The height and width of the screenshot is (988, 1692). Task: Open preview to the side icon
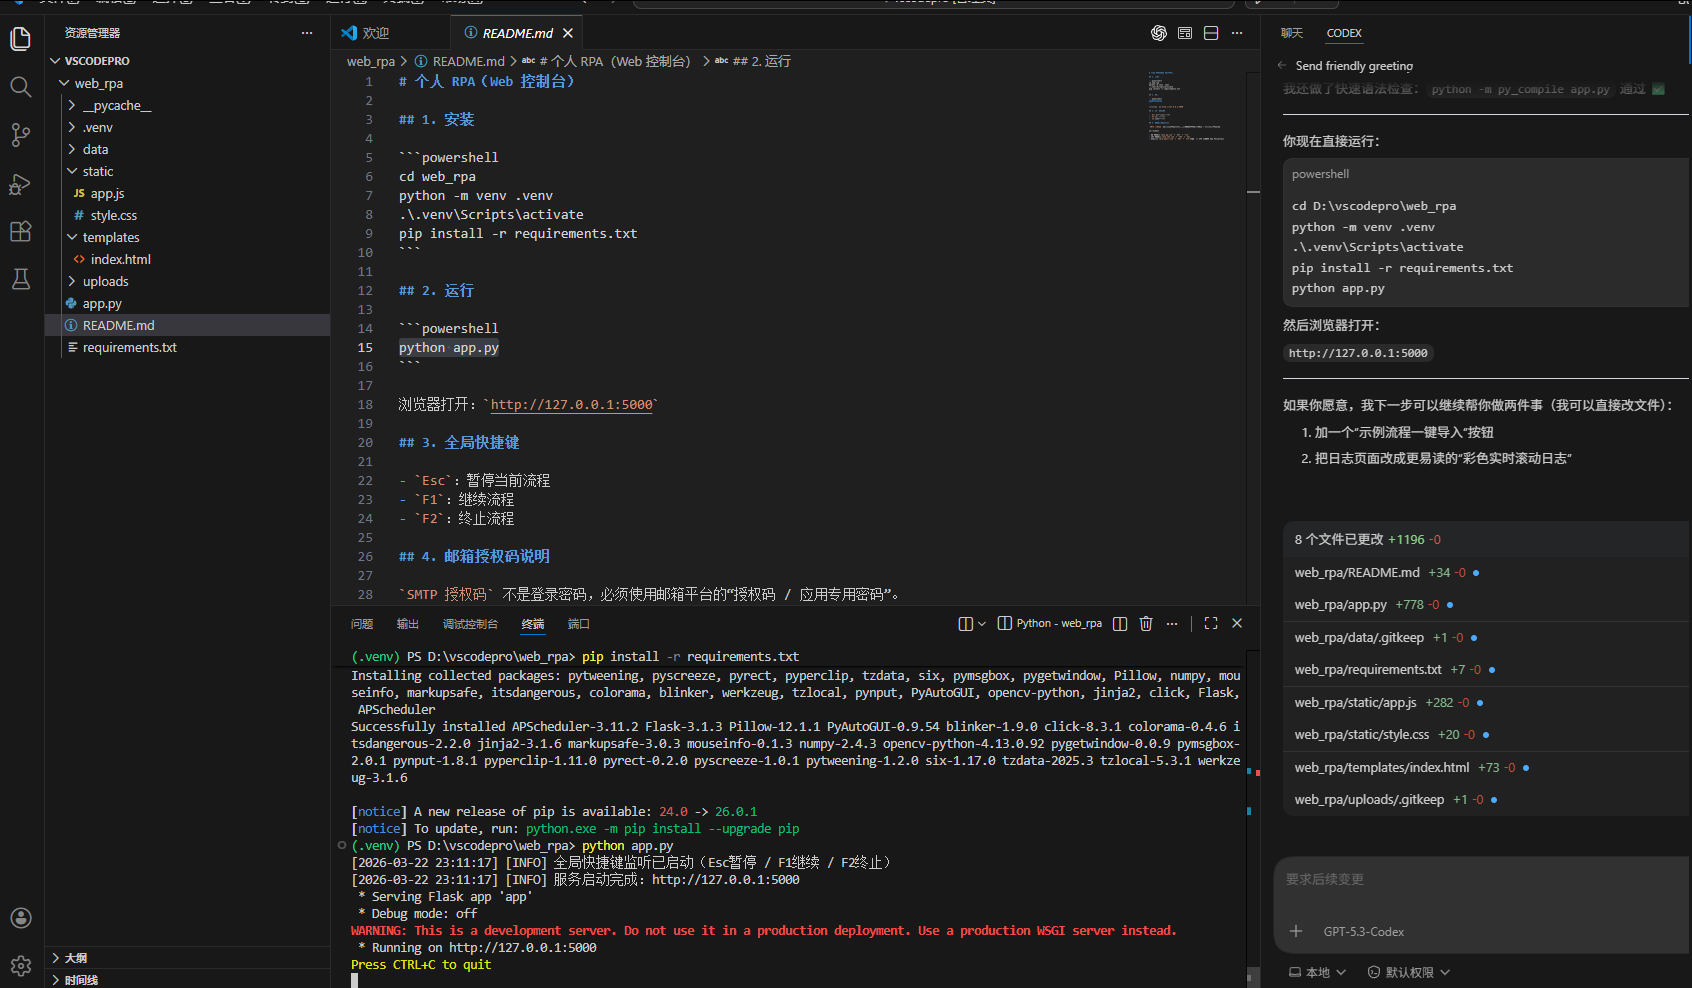pos(1185,33)
